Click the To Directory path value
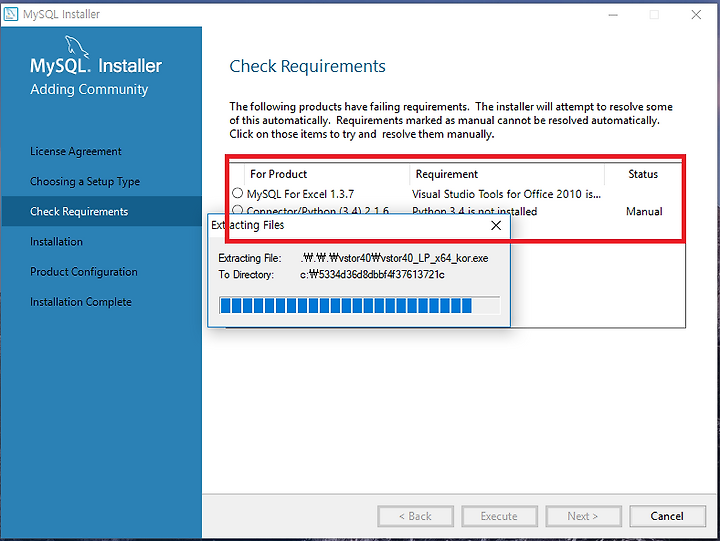This screenshot has height=541, width=720. 372,275
